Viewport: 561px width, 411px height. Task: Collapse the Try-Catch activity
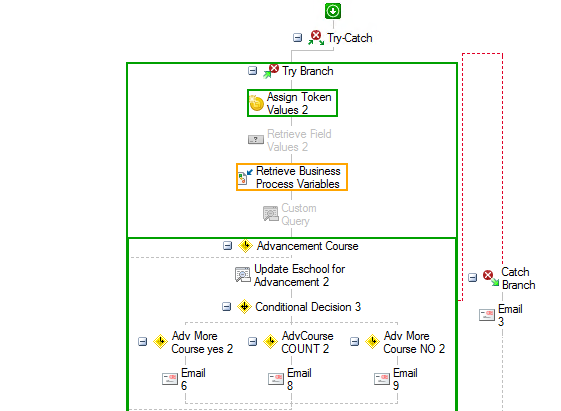297,38
